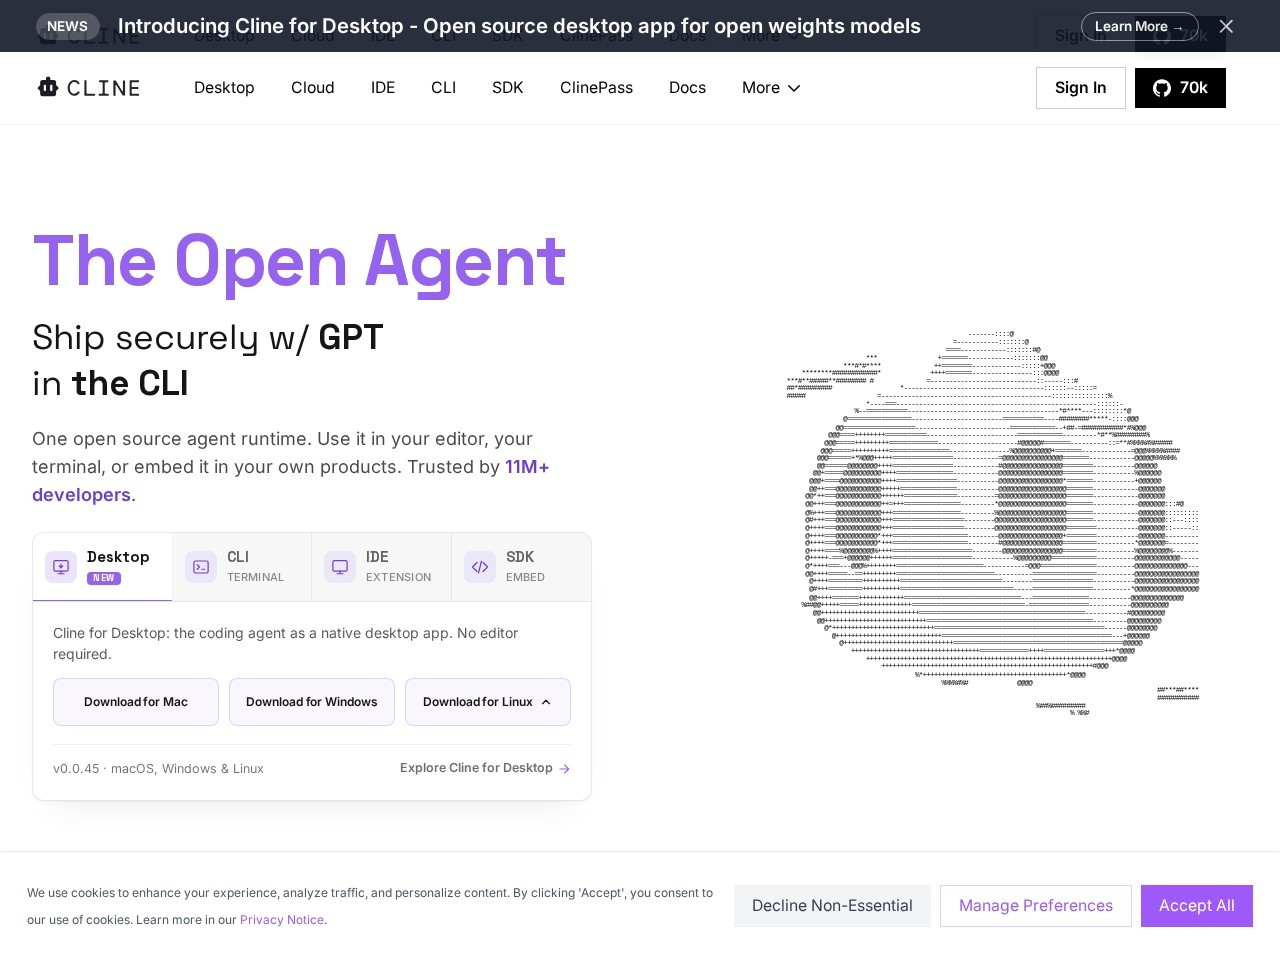The width and height of the screenshot is (1280, 960).
Task: Click Download for Windows
Action: pyautogui.click(x=312, y=702)
